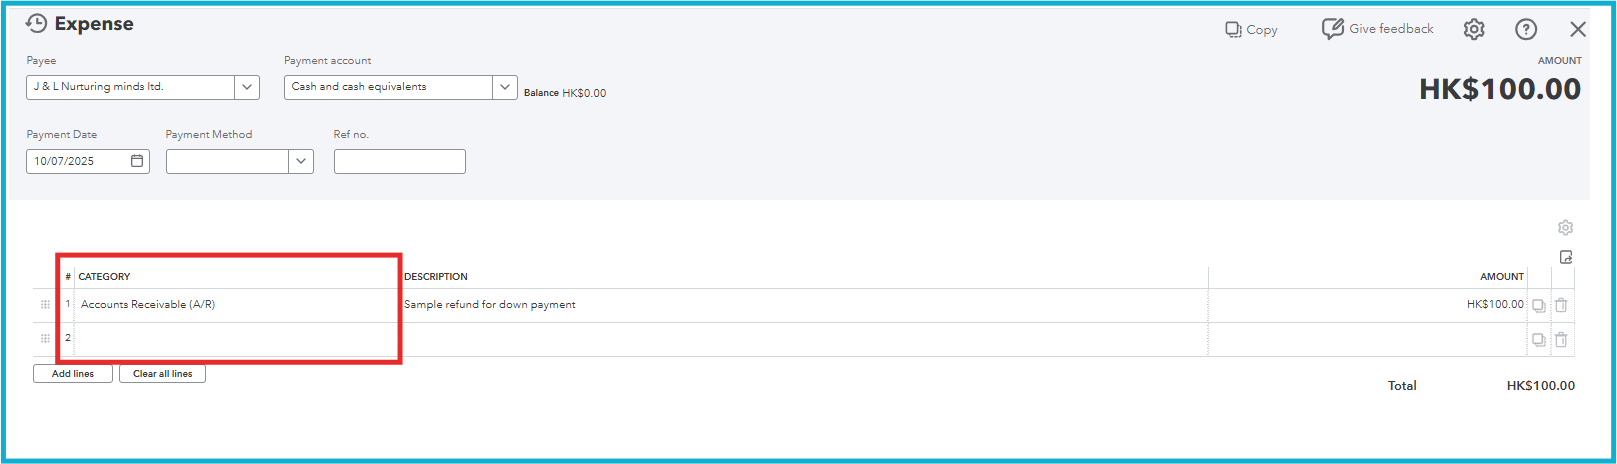Expand the Payment account dropdown
This screenshot has width=1617, height=464.
(x=505, y=87)
